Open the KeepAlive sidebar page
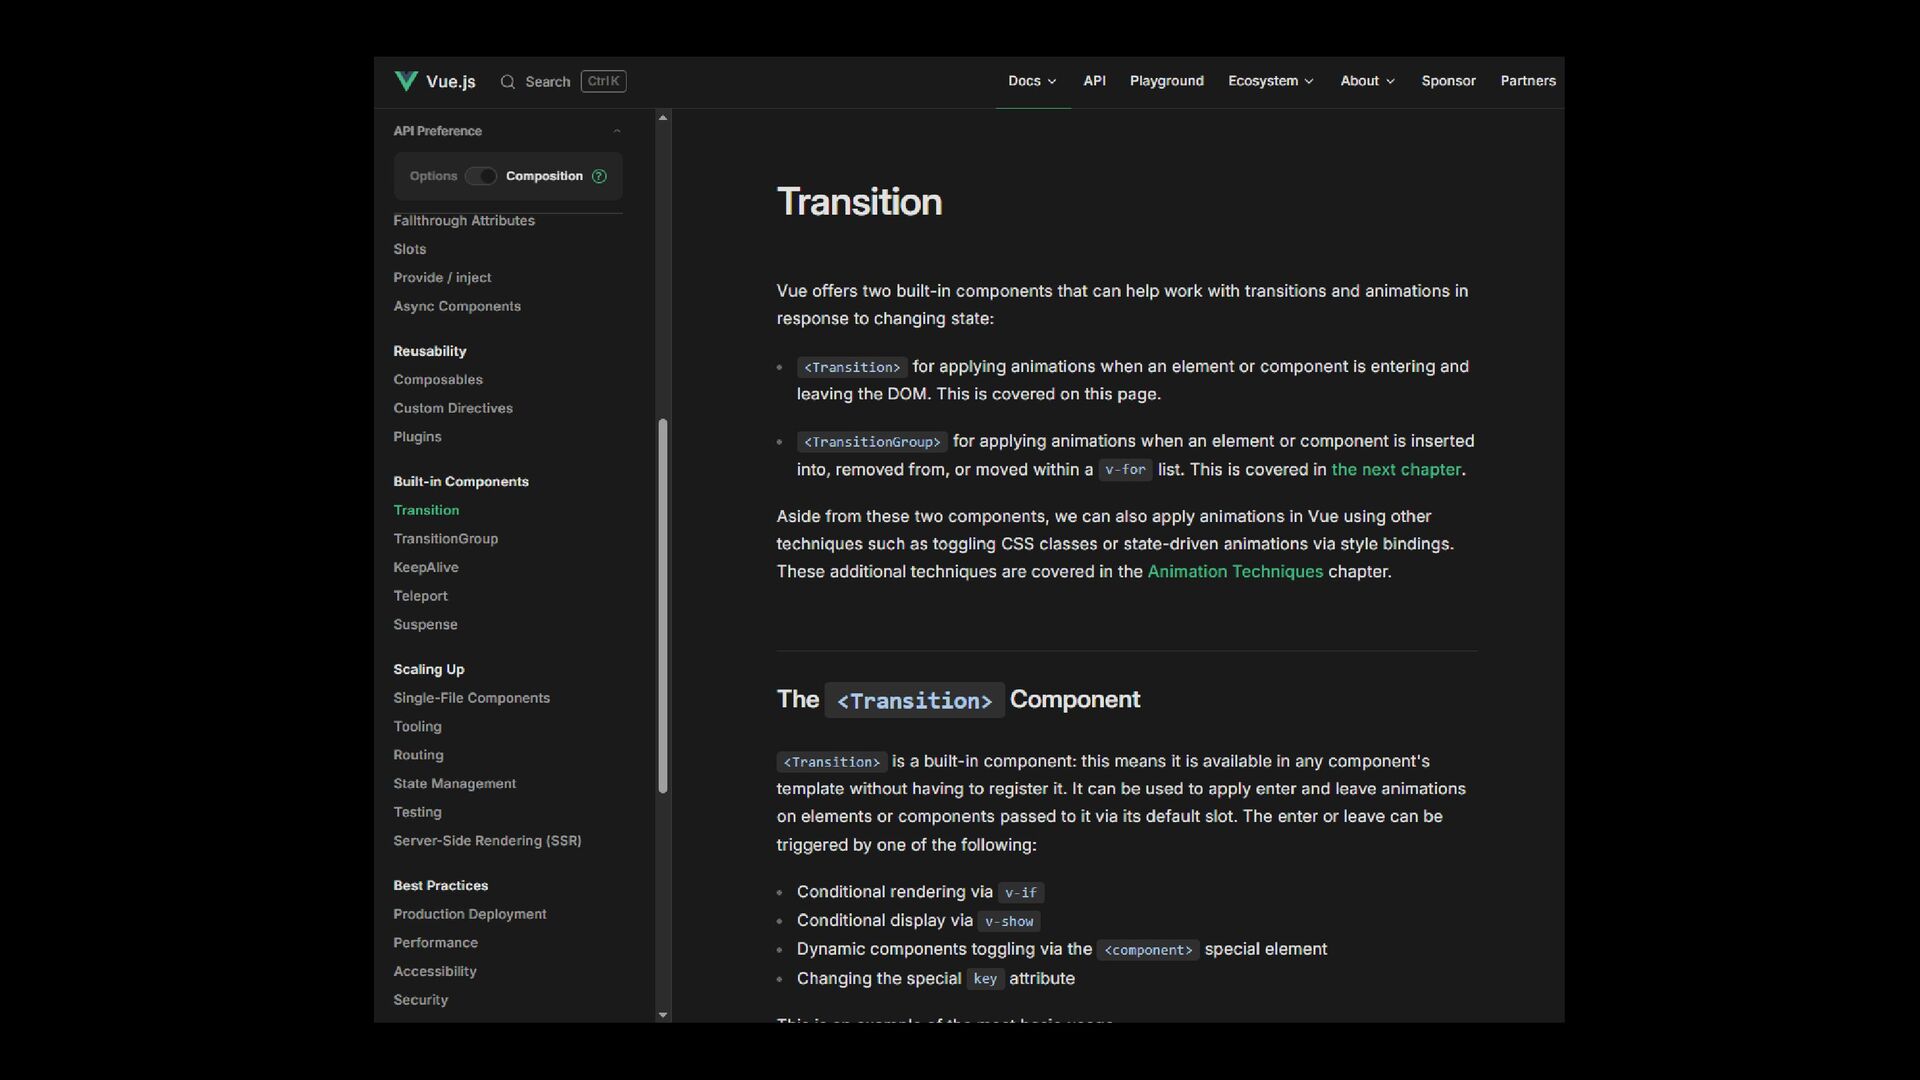 pos(425,567)
